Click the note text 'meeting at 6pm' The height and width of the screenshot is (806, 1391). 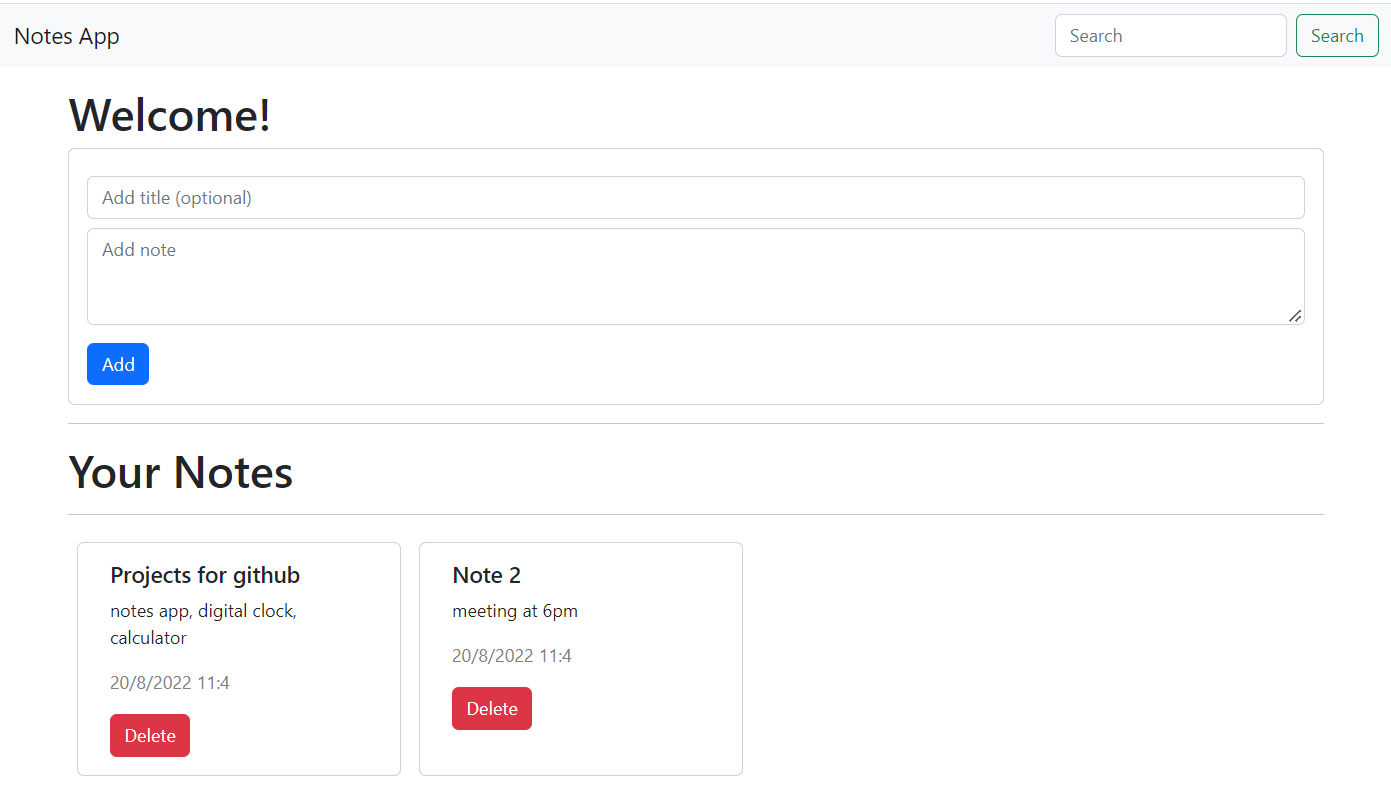coord(515,610)
